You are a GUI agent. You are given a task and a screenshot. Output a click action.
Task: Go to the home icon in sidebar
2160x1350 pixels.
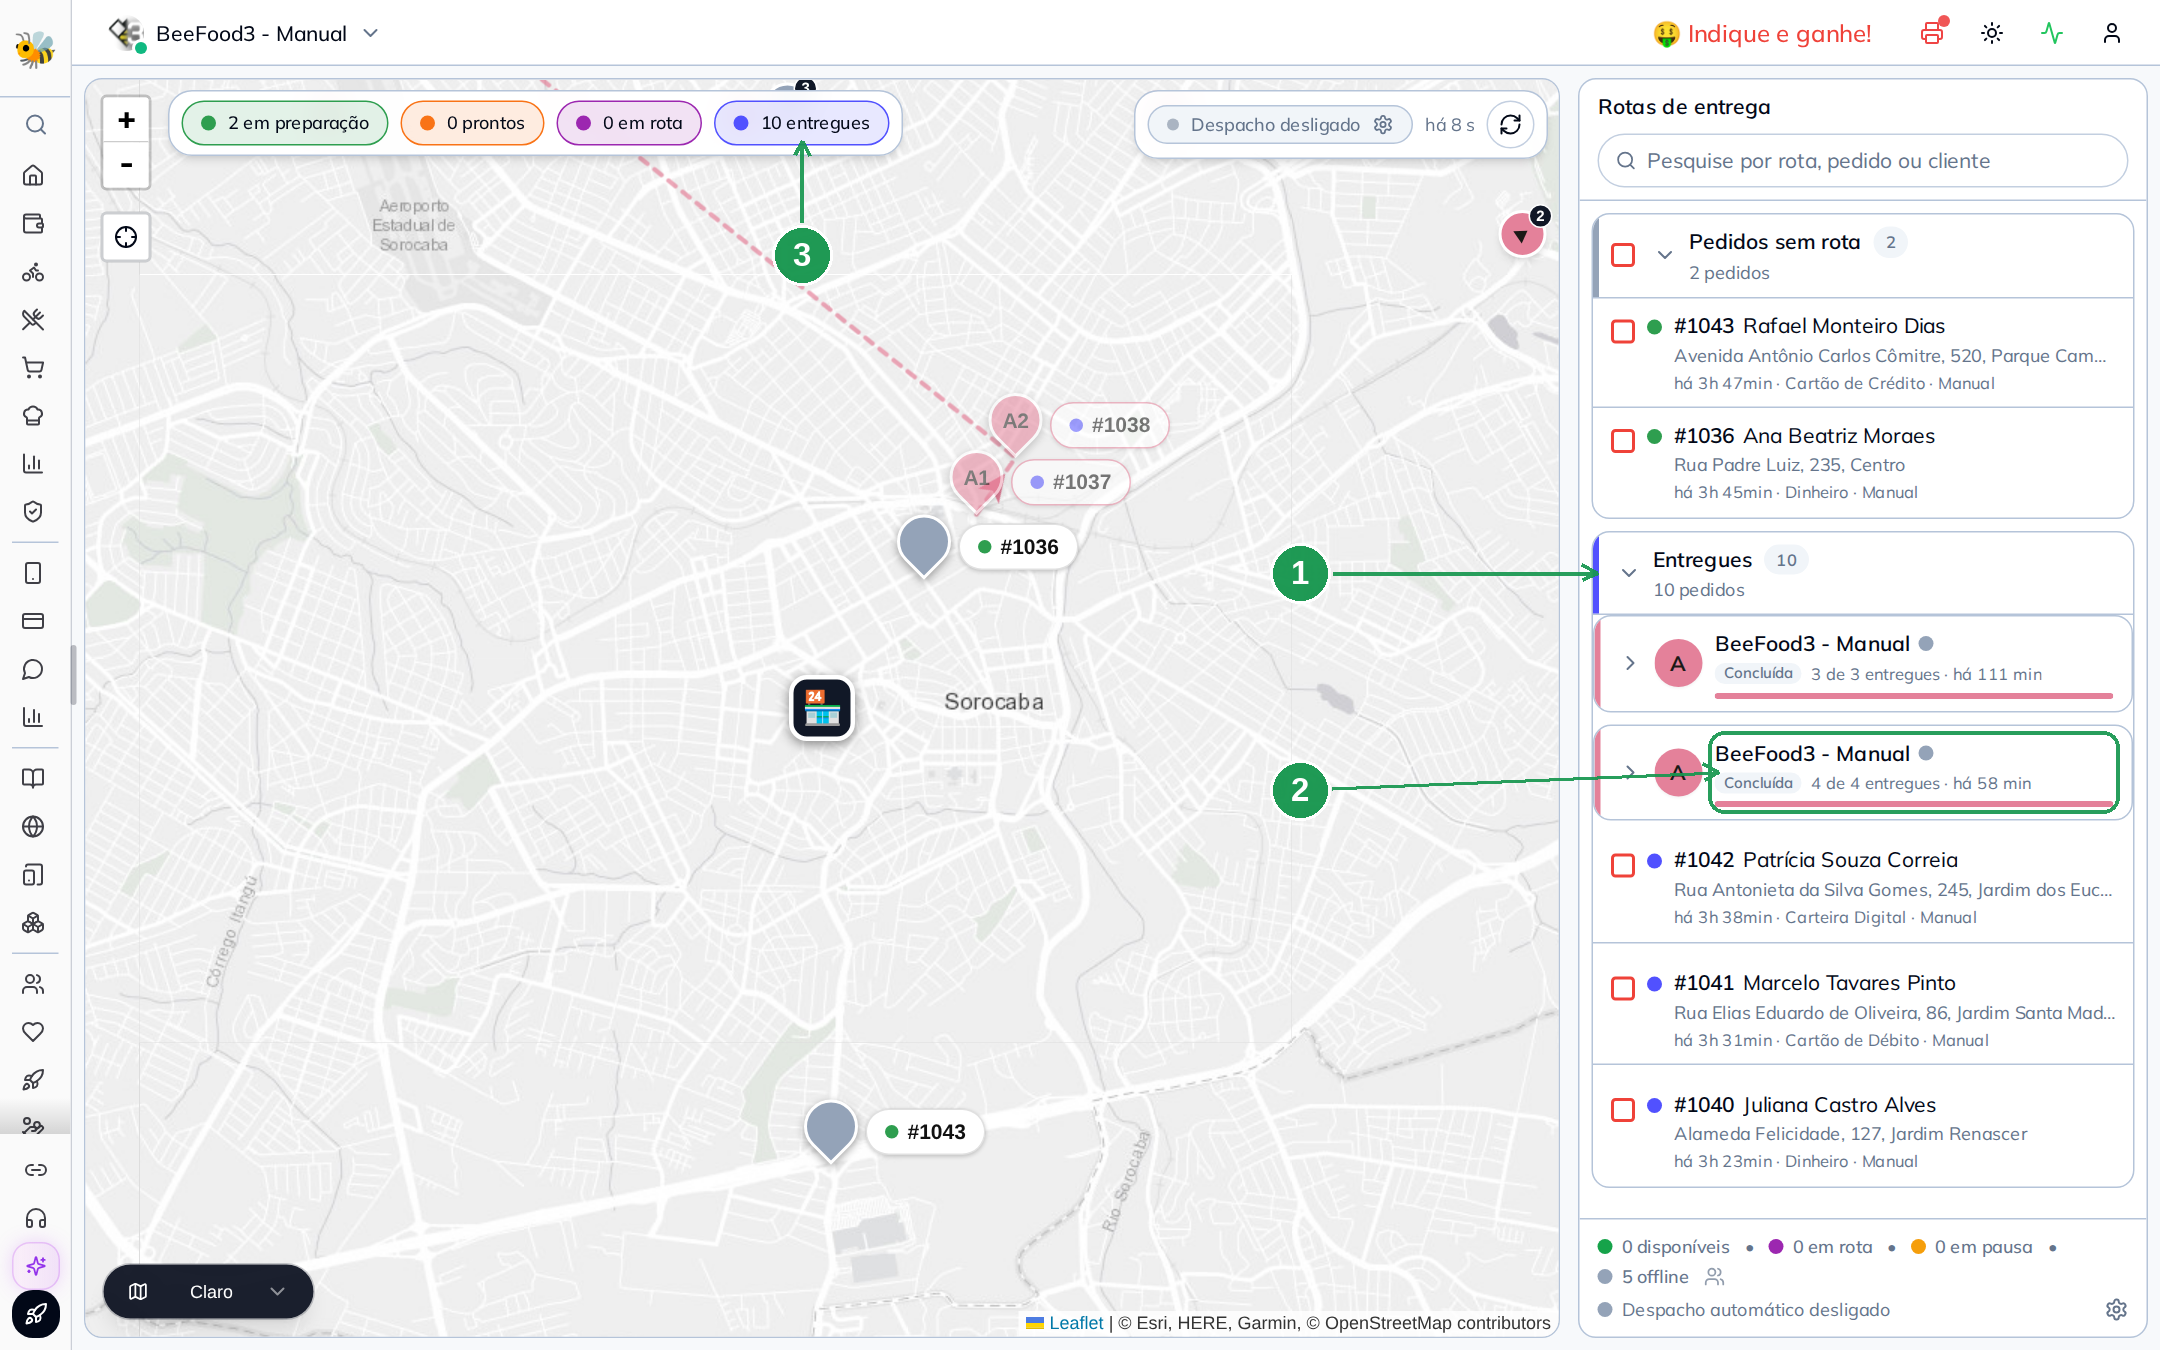click(34, 175)
